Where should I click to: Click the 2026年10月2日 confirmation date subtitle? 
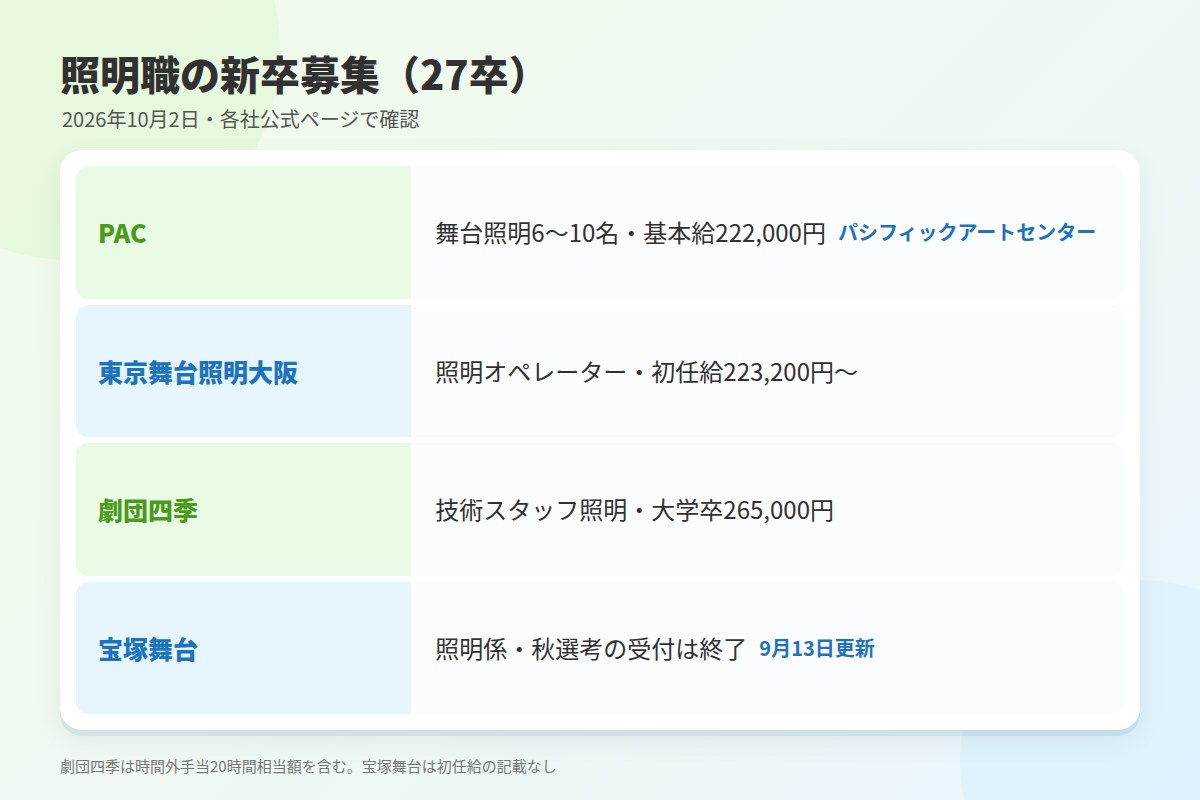pos(240,120)
